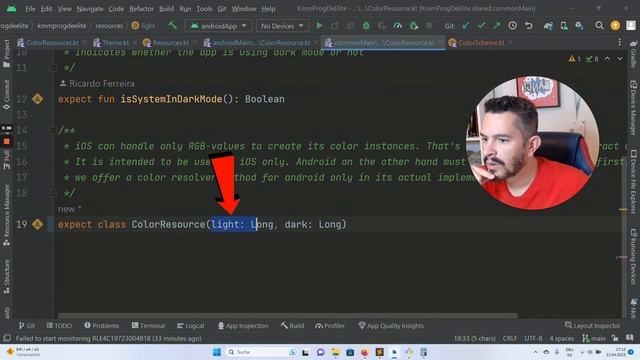Open the Problems tool window
Image resolution: width=640 pixels, height=360 pixels.
click(x=102, y=326)
